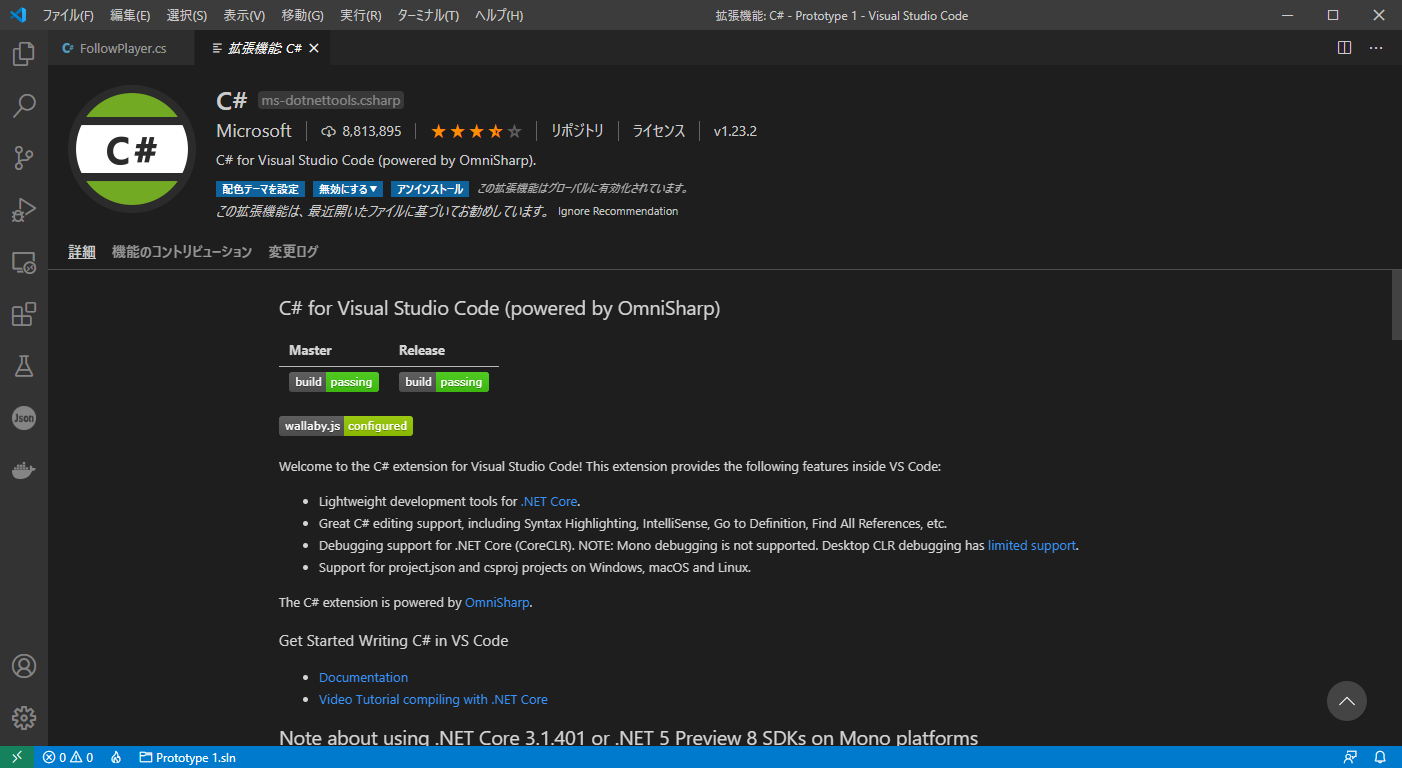Click the remote window icon in status bar

point(17,757)
